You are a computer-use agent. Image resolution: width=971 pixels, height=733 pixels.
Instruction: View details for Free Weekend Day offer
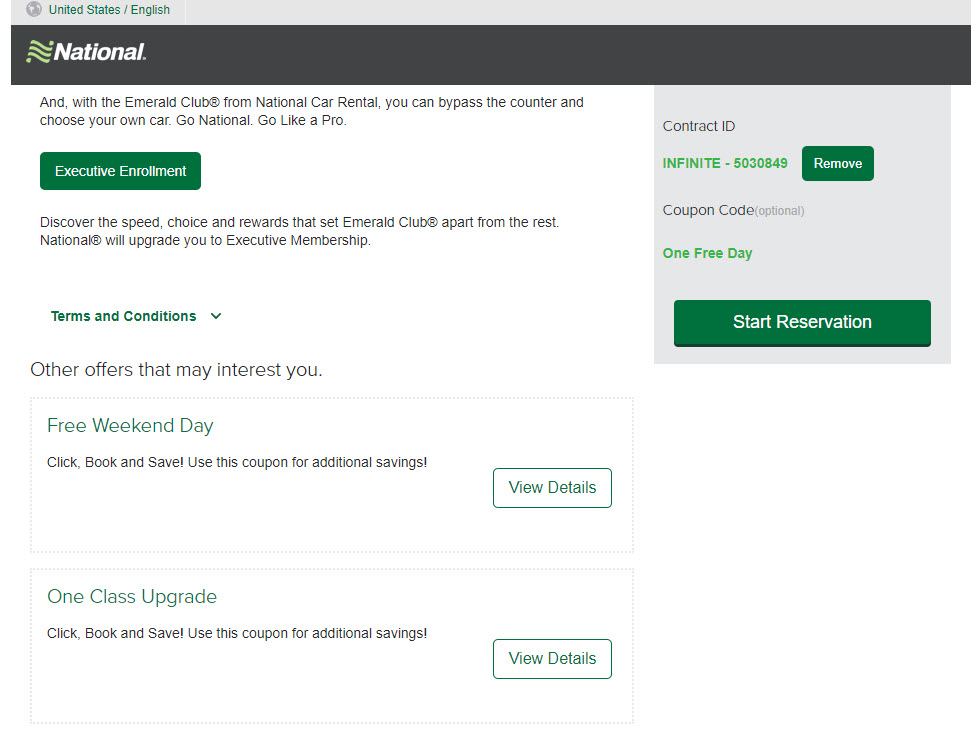point(552,488)
